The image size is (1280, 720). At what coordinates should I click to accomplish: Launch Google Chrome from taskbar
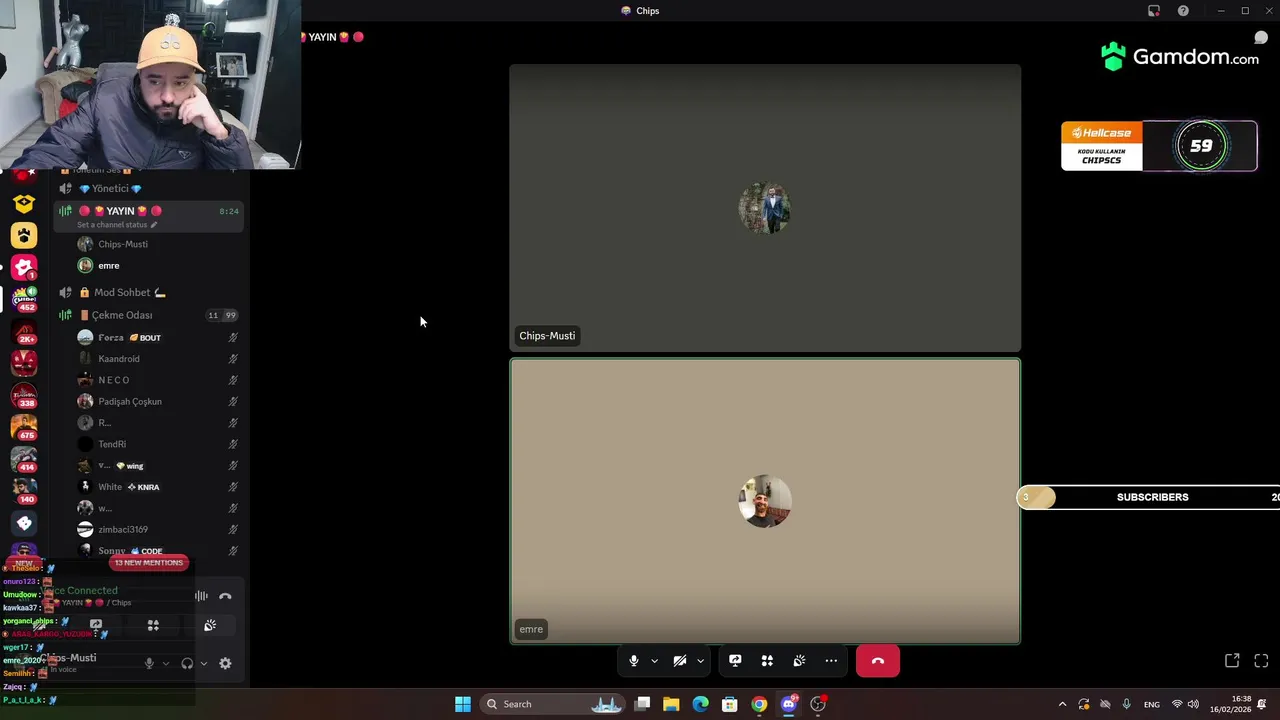(x=759, y=704)
